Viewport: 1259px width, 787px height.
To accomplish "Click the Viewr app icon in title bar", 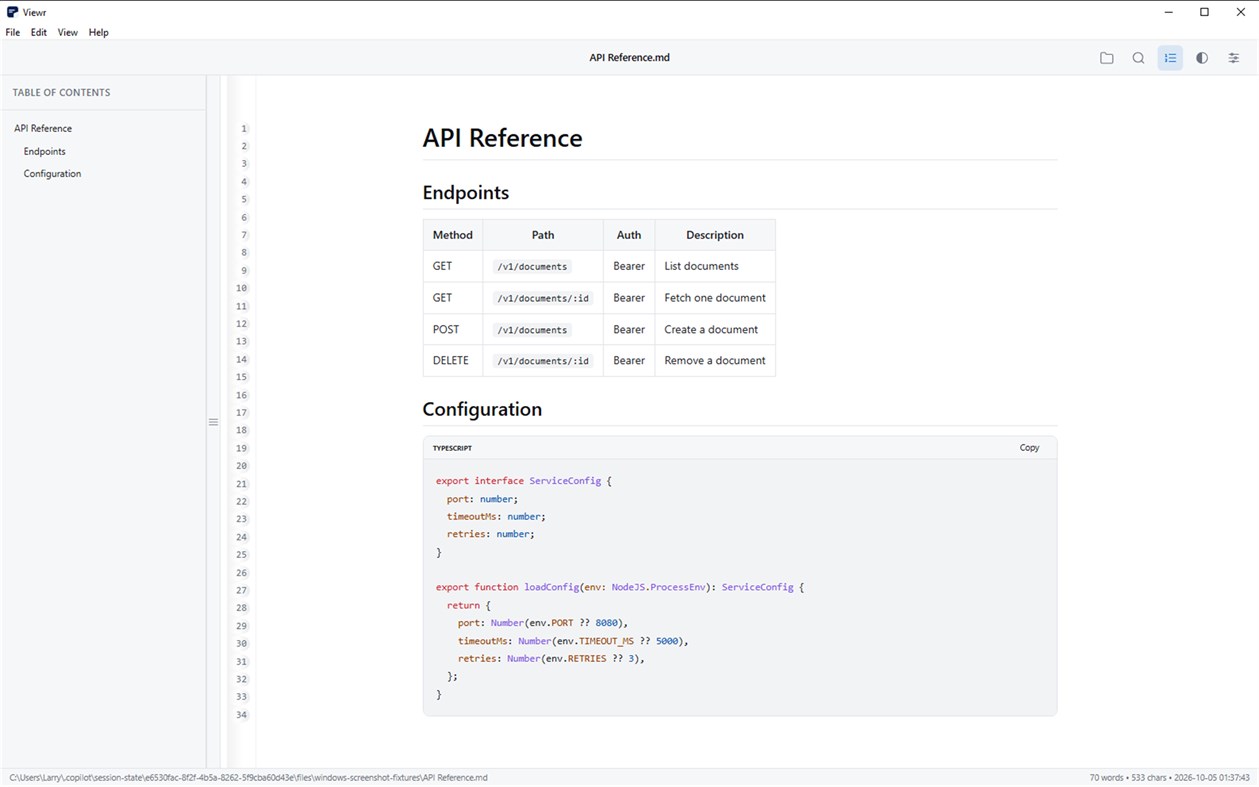I will 12,12.
